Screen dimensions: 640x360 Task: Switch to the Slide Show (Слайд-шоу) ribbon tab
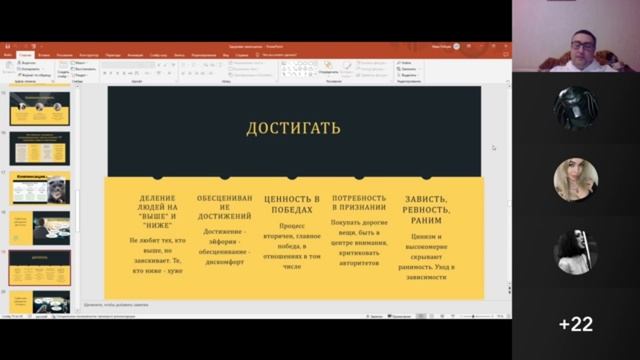click(x=158, y=55)
